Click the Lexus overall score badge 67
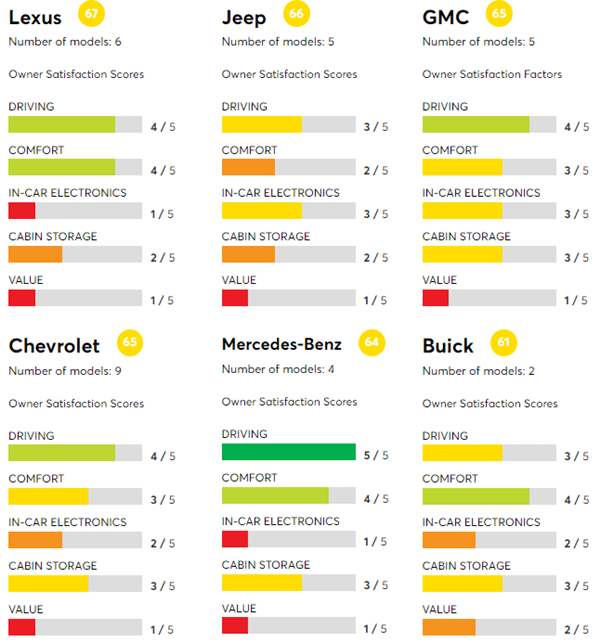Image resolution: width=600 pixels, height=642 pixels. tap(92, 14)
